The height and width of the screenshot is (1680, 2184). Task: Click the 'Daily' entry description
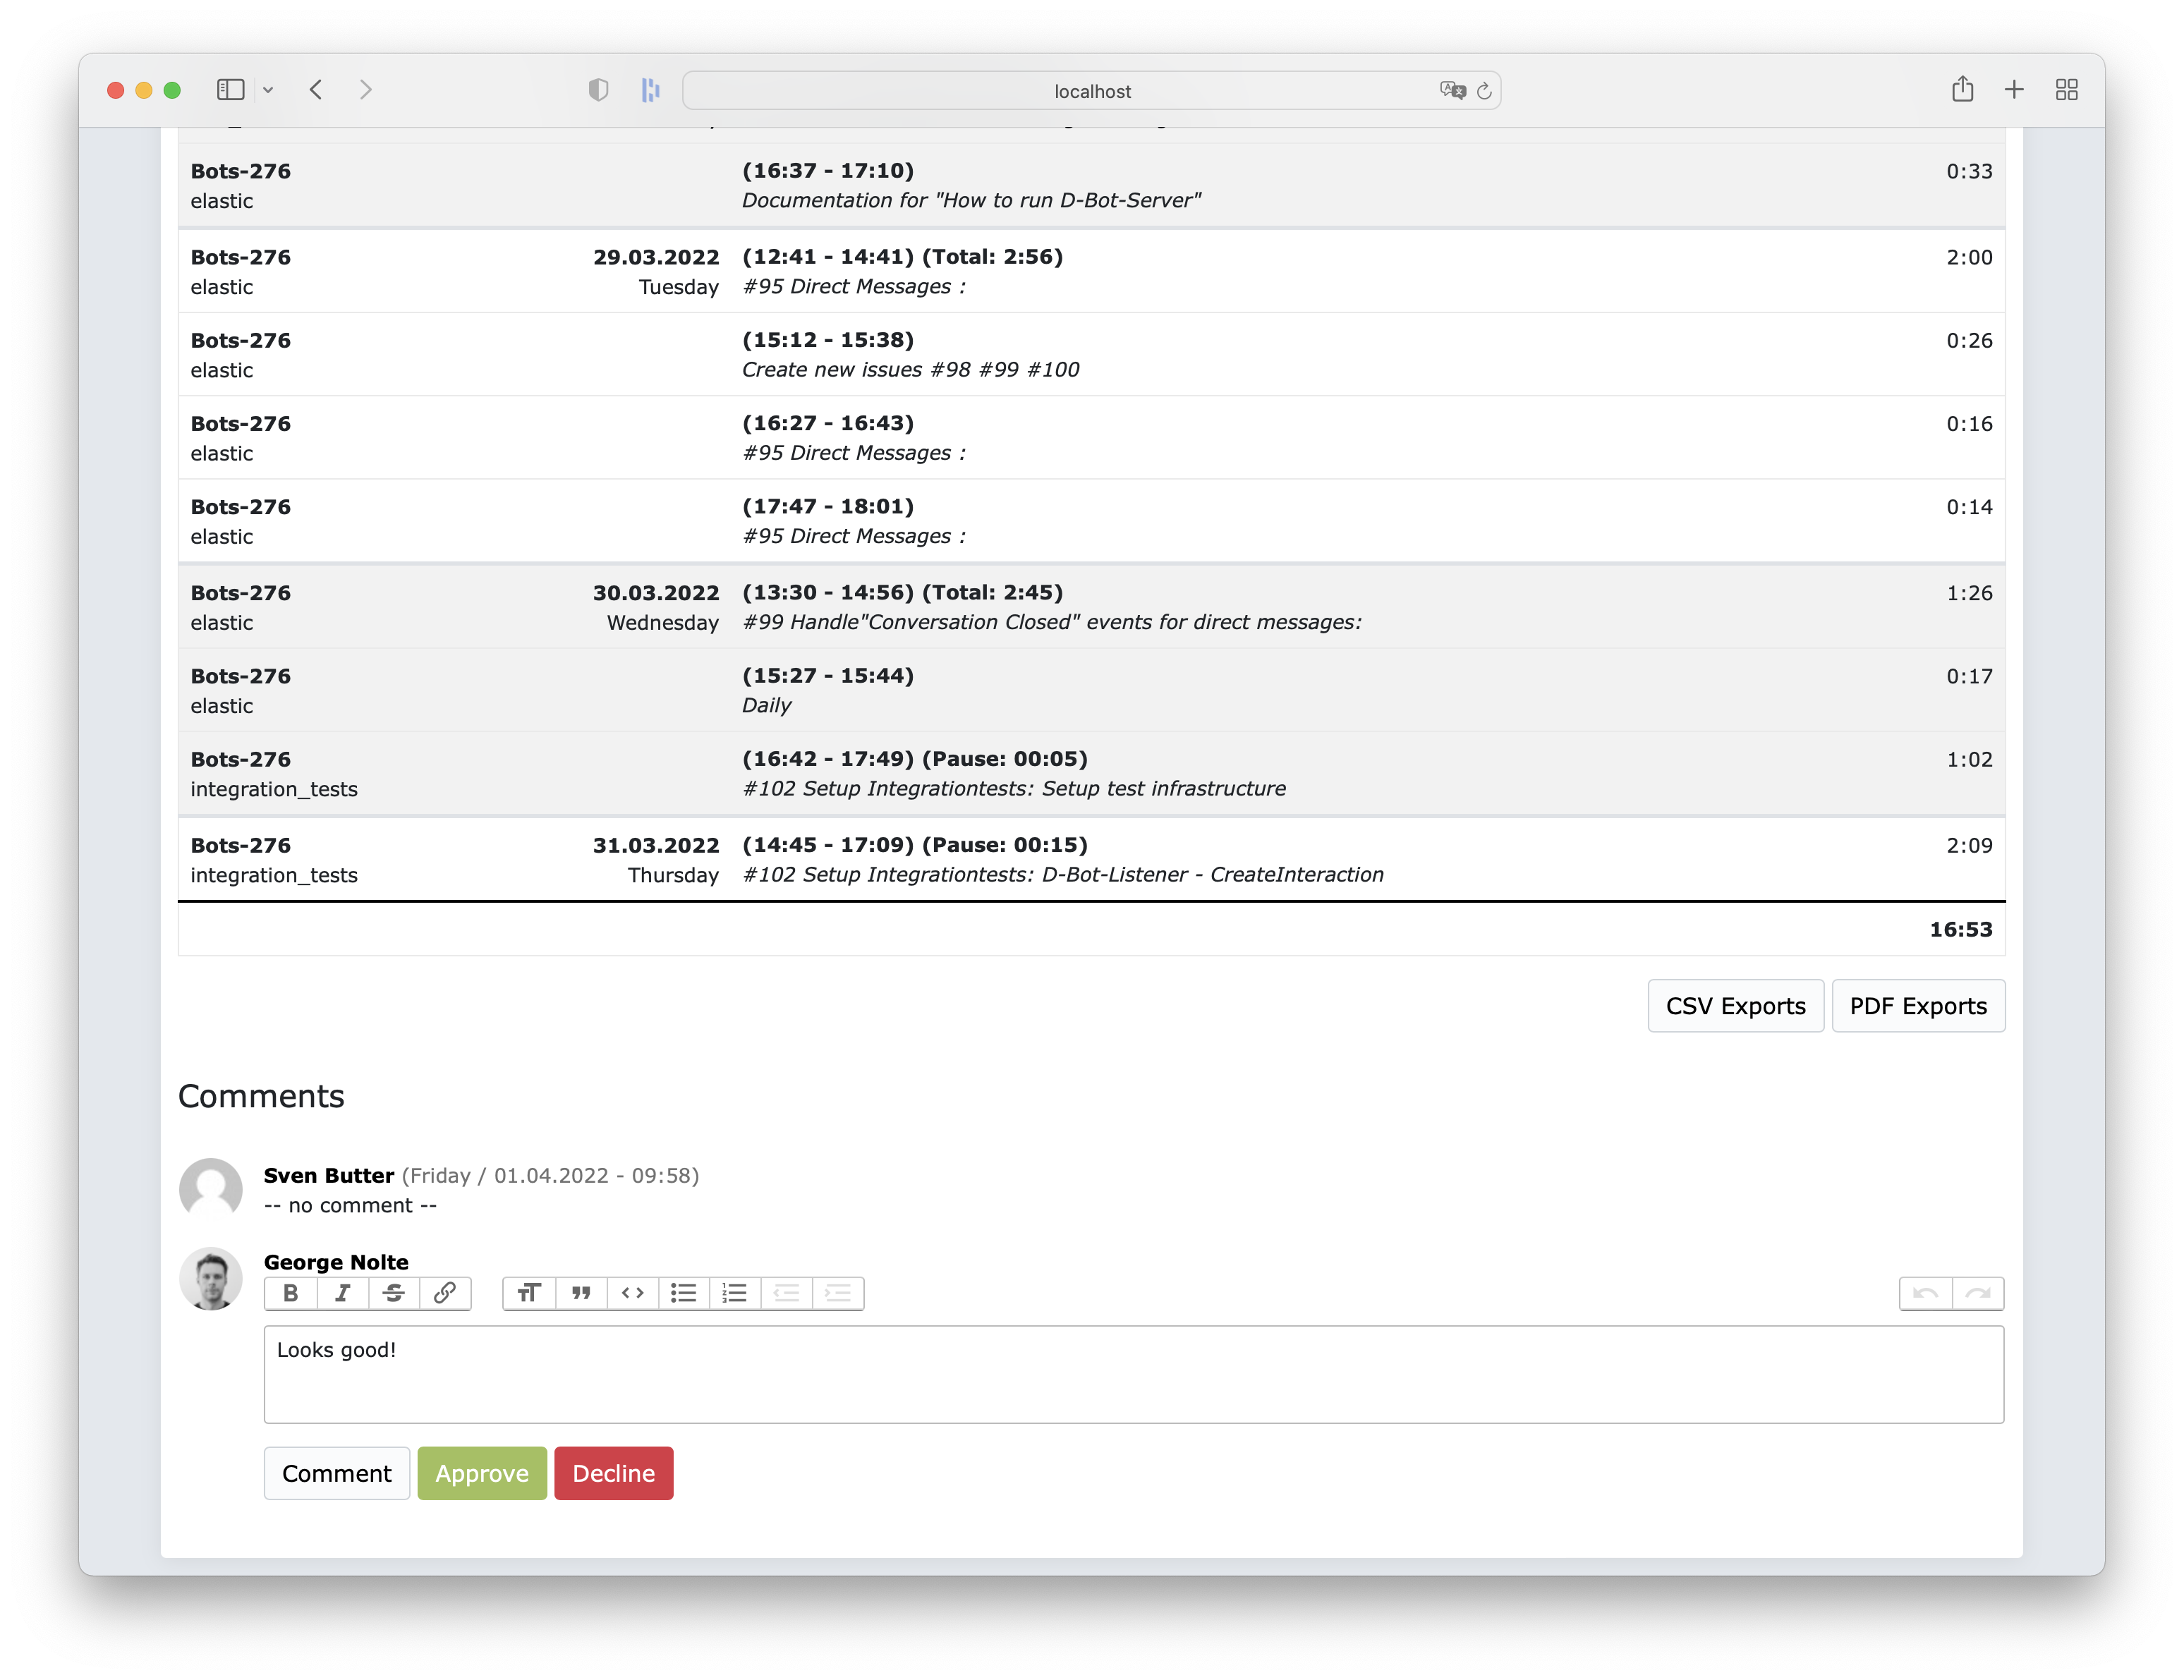pyautogui.click(x=767, y=705)
